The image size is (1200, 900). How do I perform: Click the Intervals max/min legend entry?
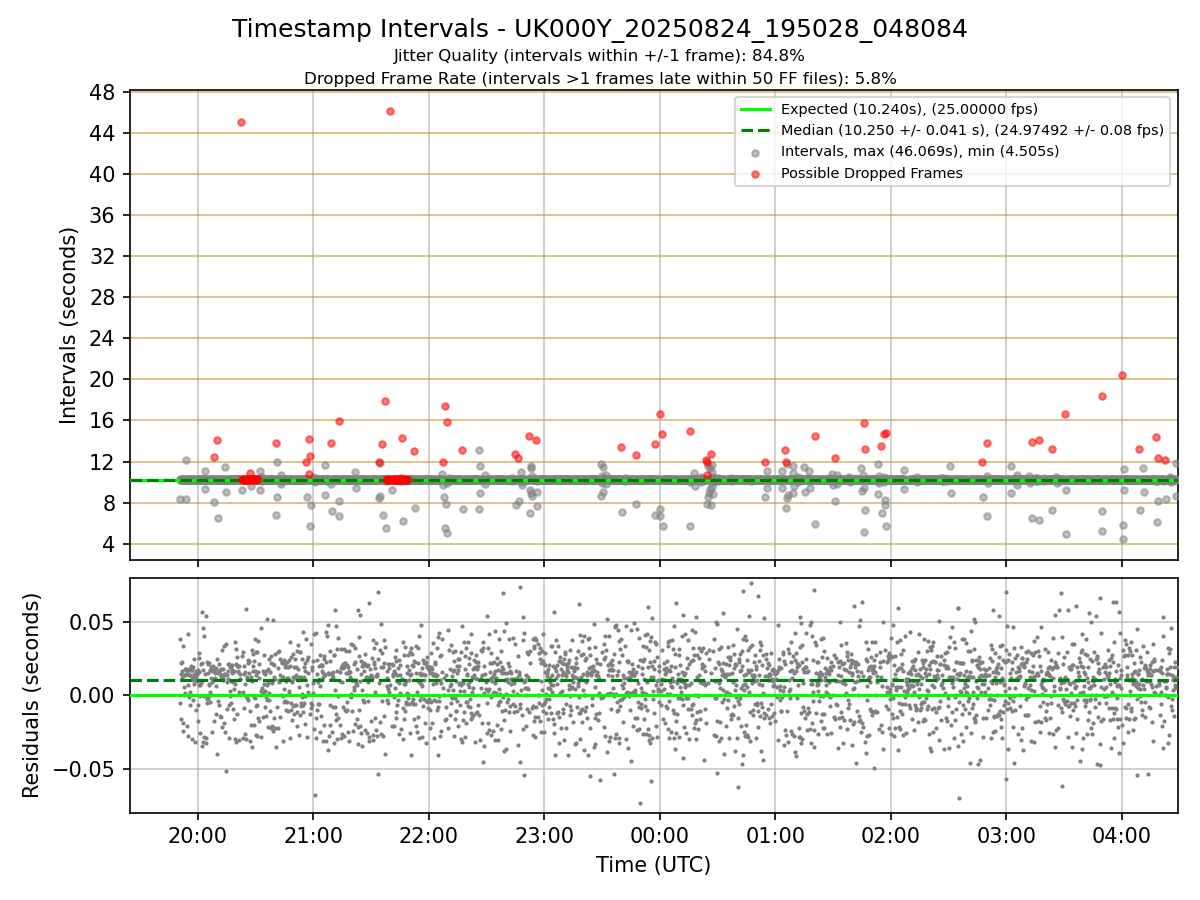[920, 152]
